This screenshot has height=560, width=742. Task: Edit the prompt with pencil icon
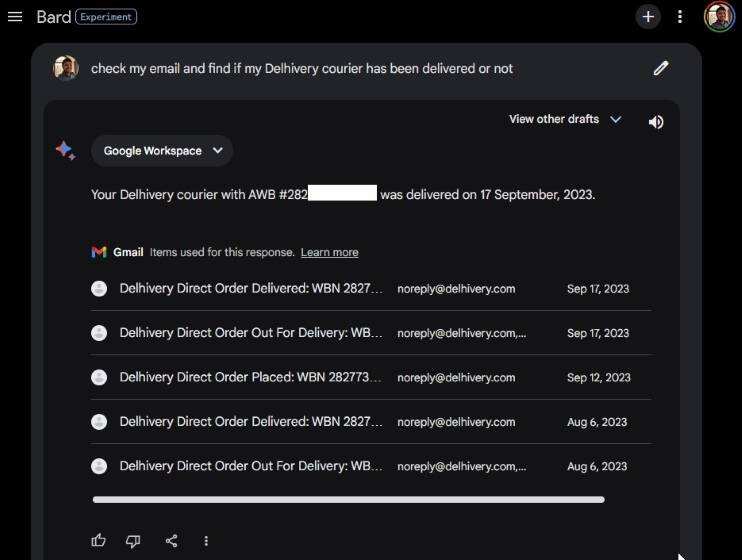click(x=660, y=68)
